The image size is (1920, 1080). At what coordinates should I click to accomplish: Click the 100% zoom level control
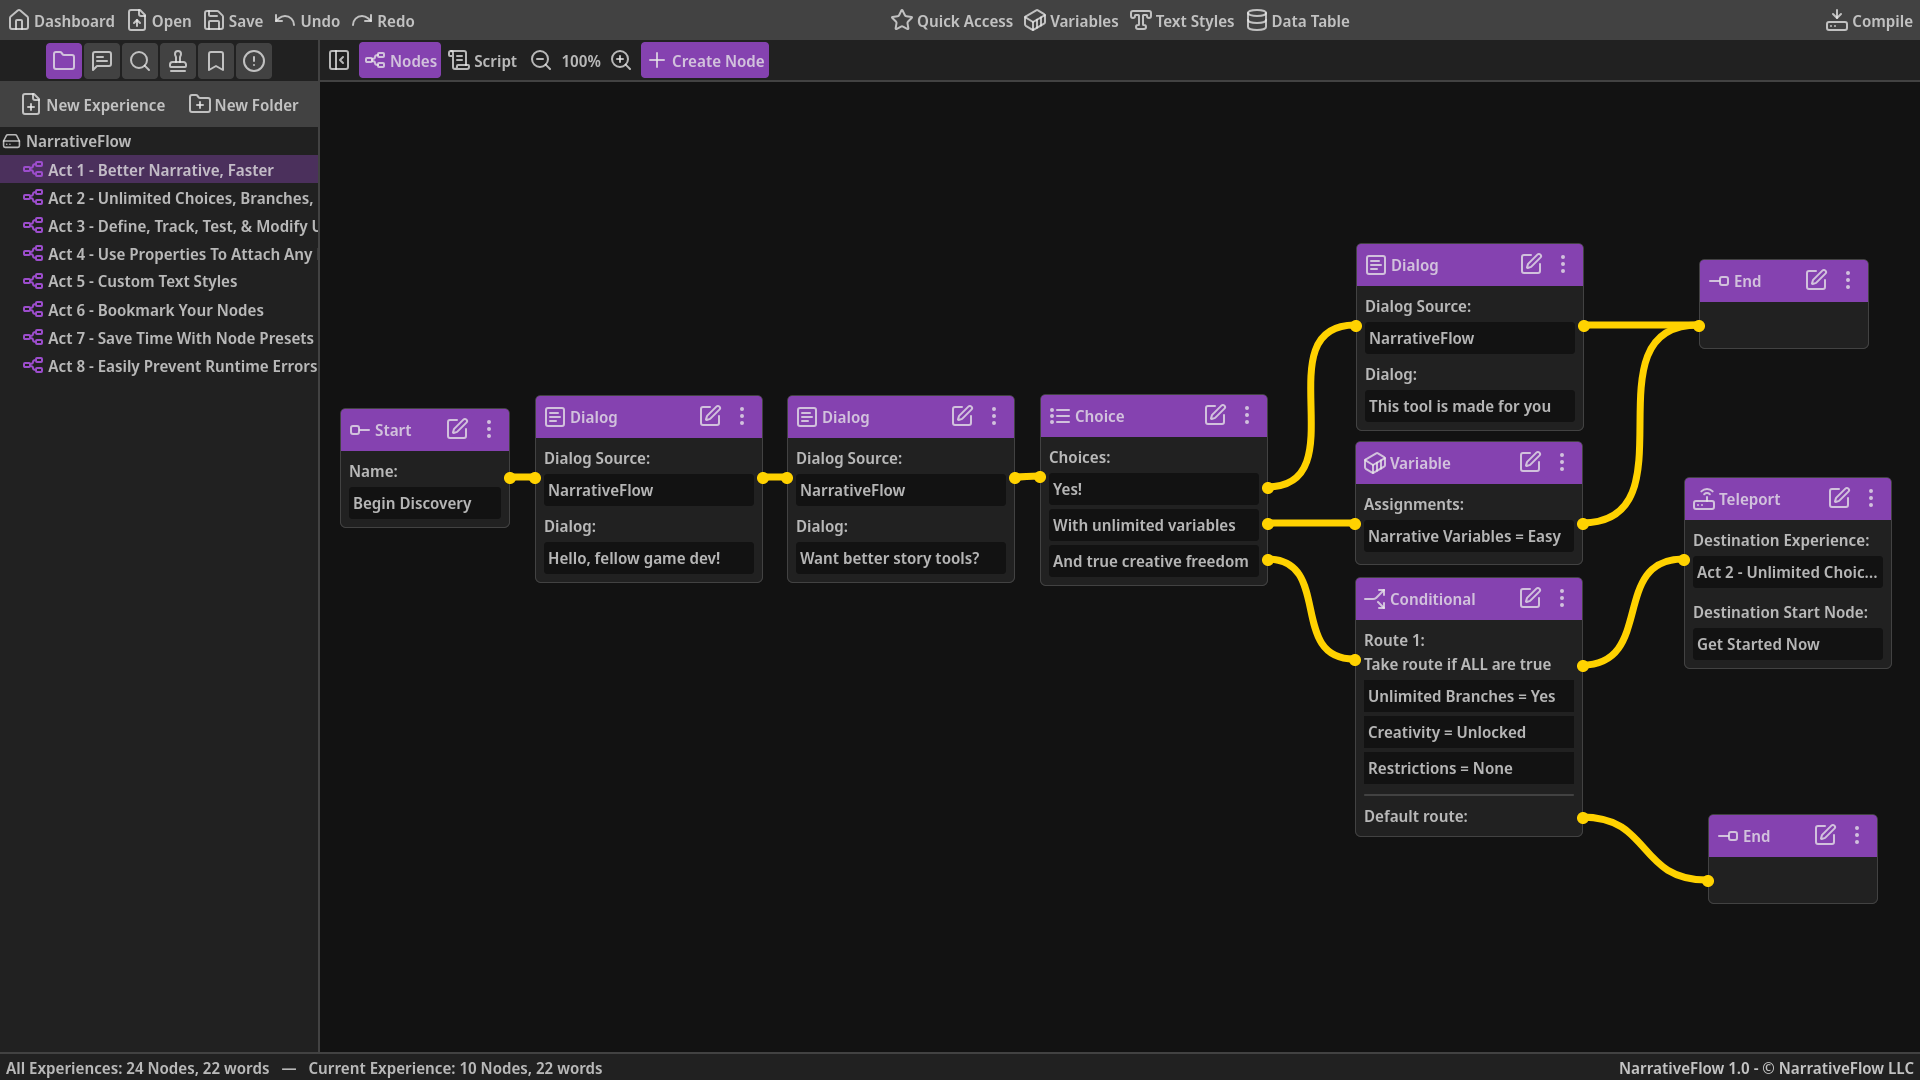coord(580,60)
